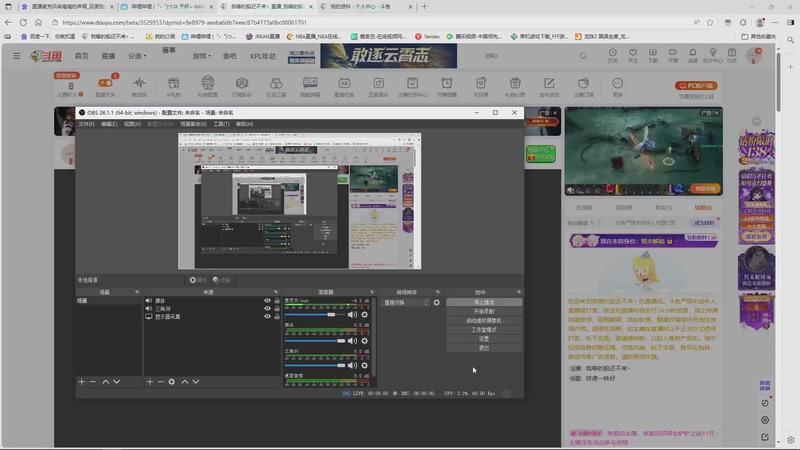Image resolution: width=800 pixels, height=450 pixels.
Task: Click the browser address bar
Action: coord(372,22)
